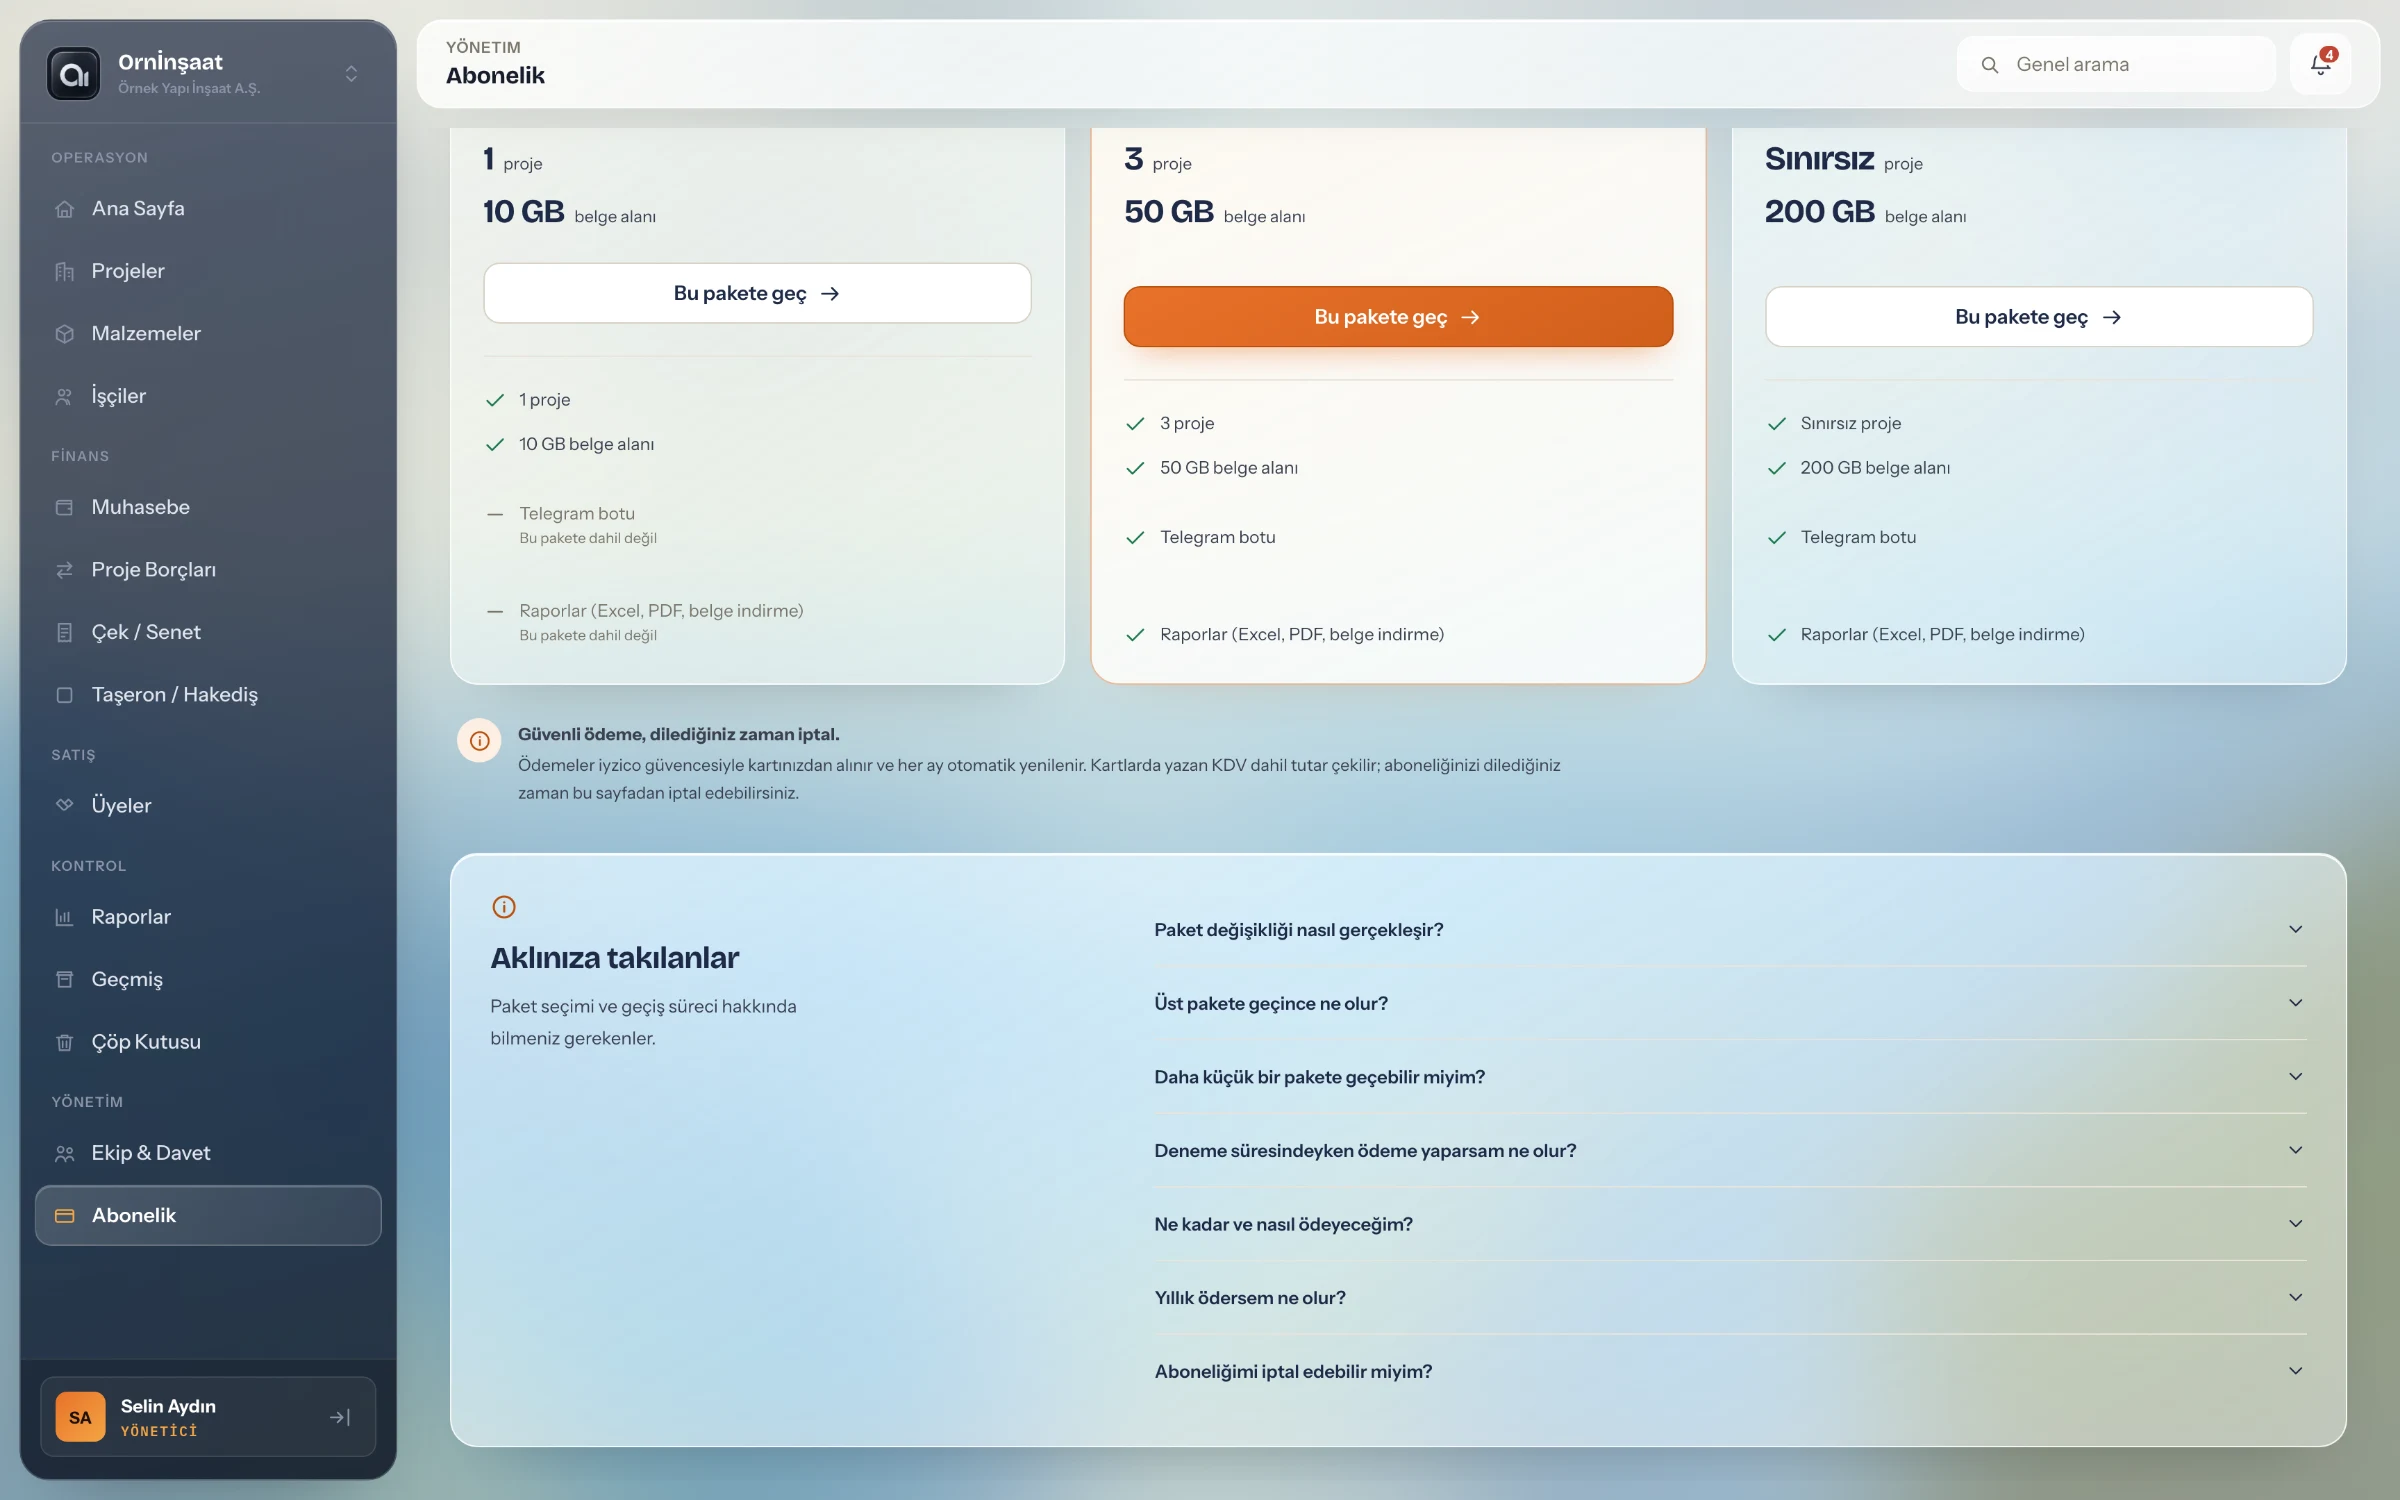Expand 'Üst pakete geçince ne olur?'
The height and width of the screenshot is (1500, 2400).
coord(1729,1003)
